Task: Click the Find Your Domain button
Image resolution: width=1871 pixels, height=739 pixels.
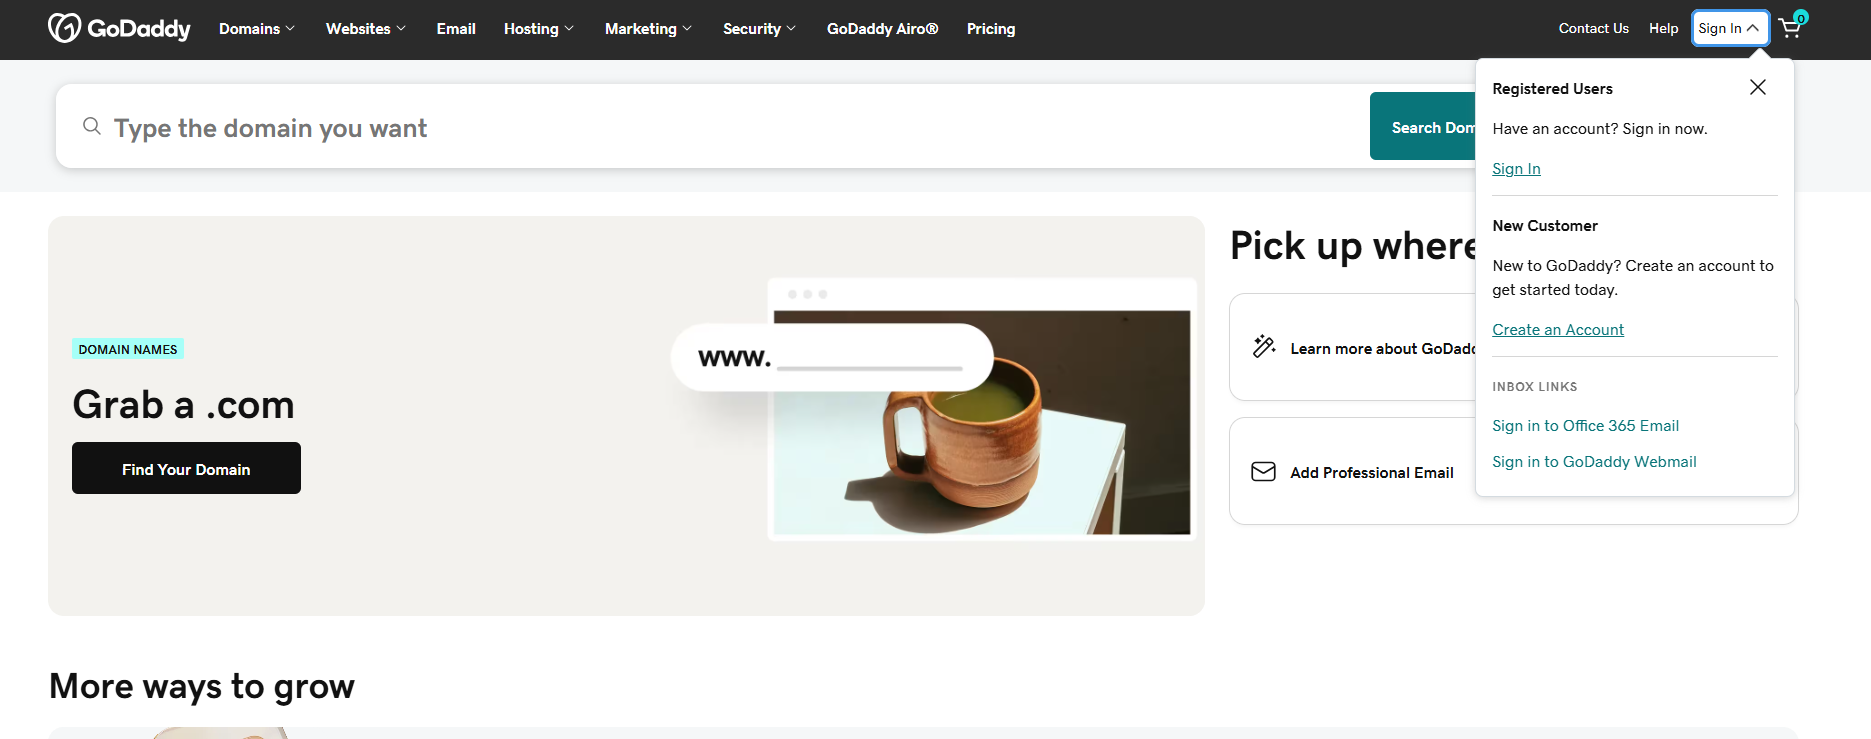Action: [186, 468]
